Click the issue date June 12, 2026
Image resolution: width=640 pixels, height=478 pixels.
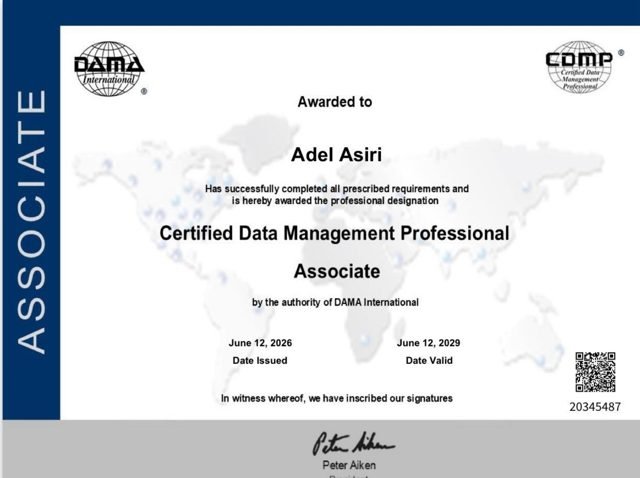point(260,343)
